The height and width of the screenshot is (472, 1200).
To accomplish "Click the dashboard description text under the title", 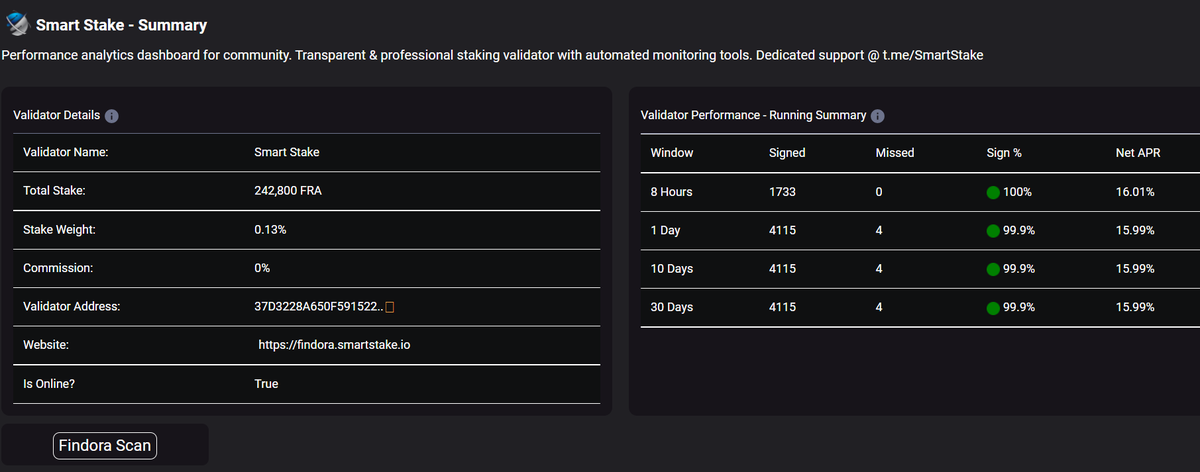I will tap(493, 57).
